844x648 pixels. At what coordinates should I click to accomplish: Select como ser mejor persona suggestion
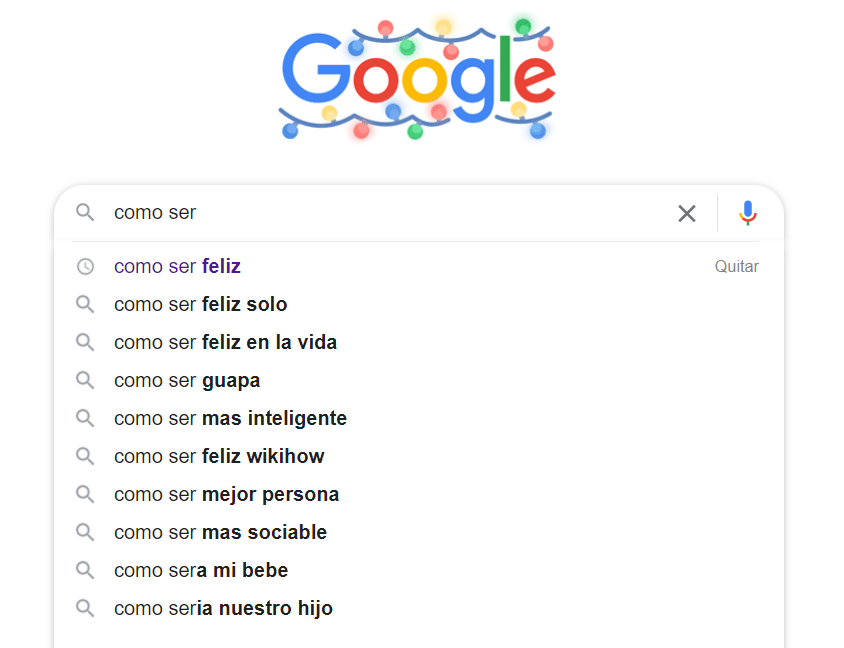[x=226, y=495]
